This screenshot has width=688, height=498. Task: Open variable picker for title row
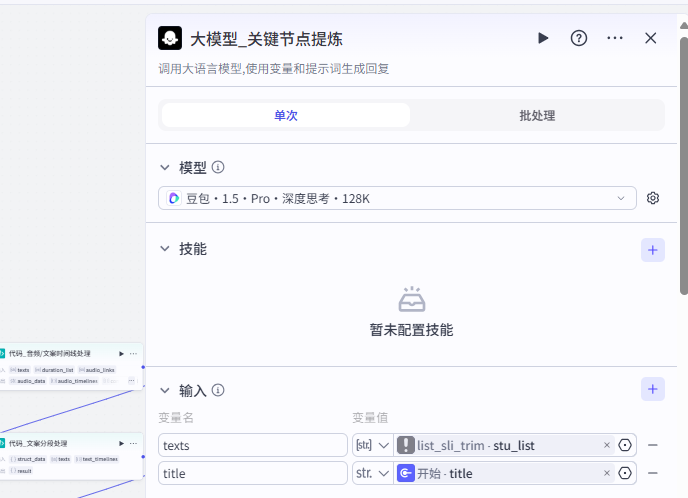point(625,473)
